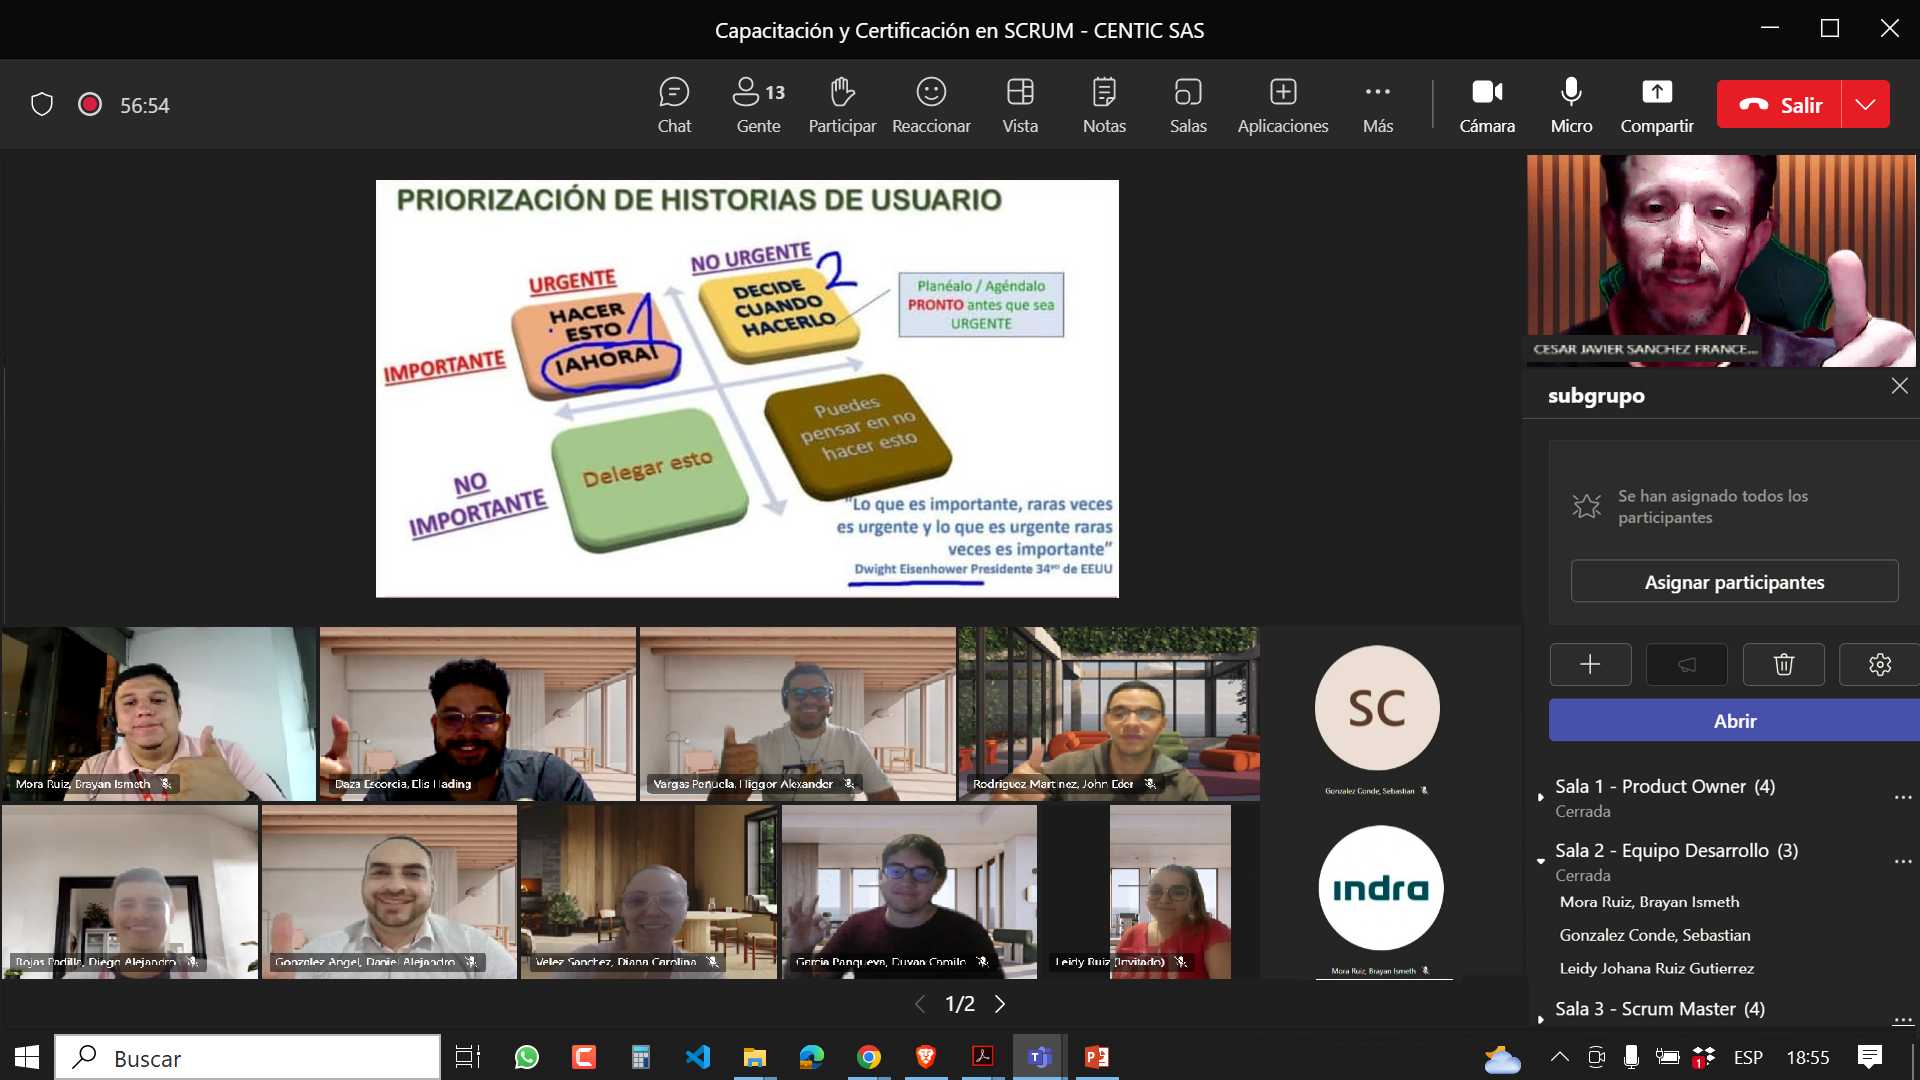
Task: Close the subgrupo panel
Action: tap(1899, 386)
